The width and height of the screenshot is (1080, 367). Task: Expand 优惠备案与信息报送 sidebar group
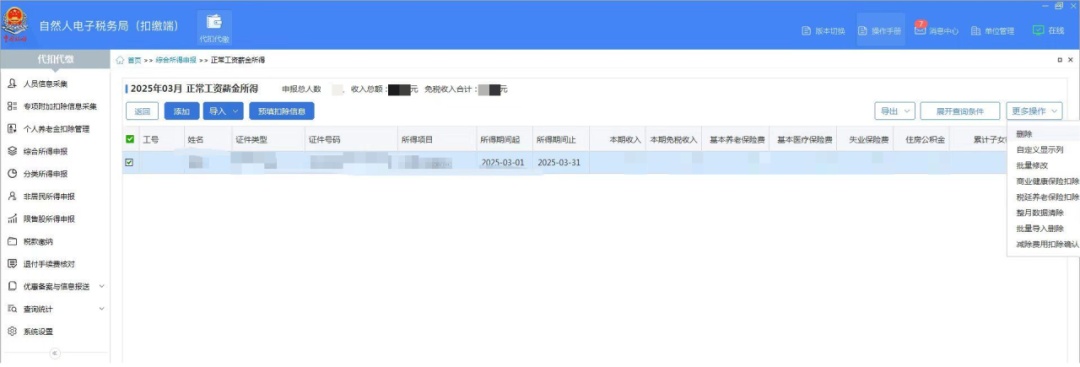point(55,286)
